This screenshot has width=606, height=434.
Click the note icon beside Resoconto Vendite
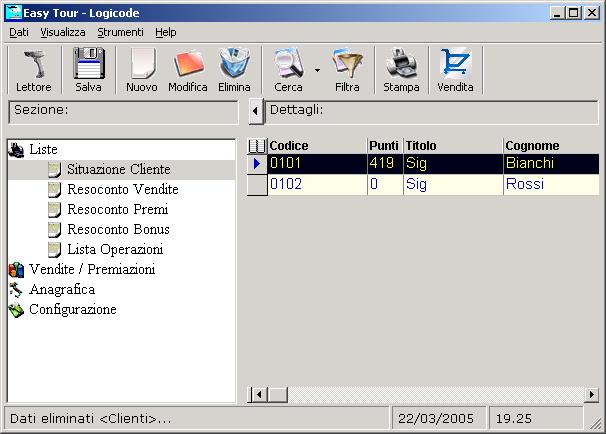54,190
